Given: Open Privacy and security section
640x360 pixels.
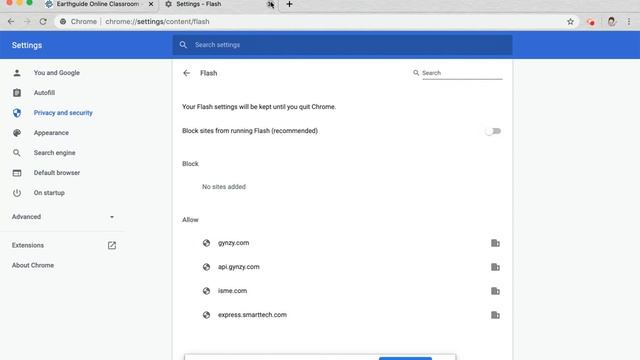Looking at the screenshot, I should click(x=63, y=113).
